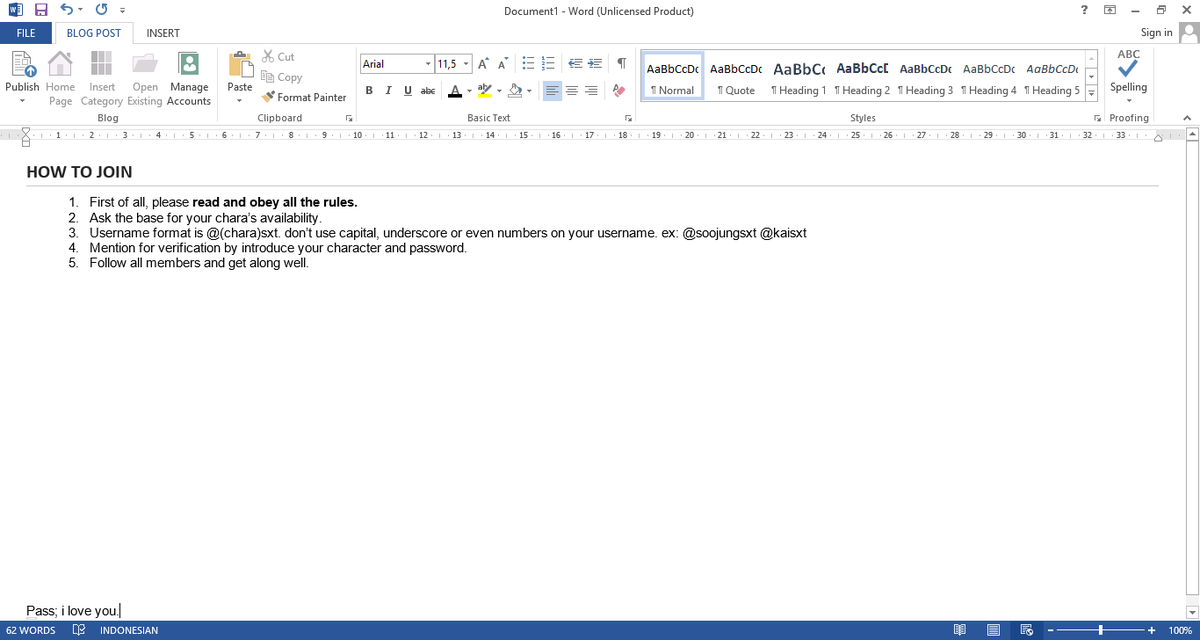Image resolution: width=1200 pixels, height=640 pixels.
Task: Switch to the INSERT tab
Action: [x=163, y=33]
